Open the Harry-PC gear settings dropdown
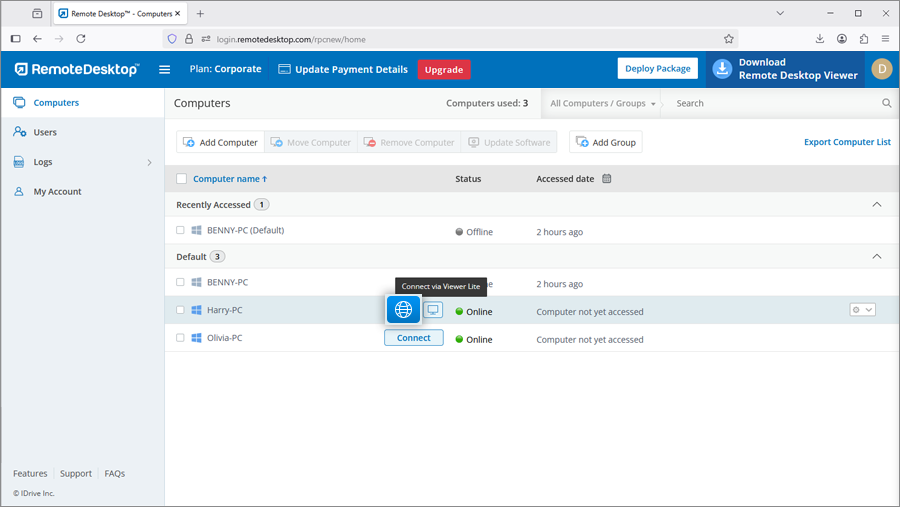The image size is (900, 507). pos(862,310)
